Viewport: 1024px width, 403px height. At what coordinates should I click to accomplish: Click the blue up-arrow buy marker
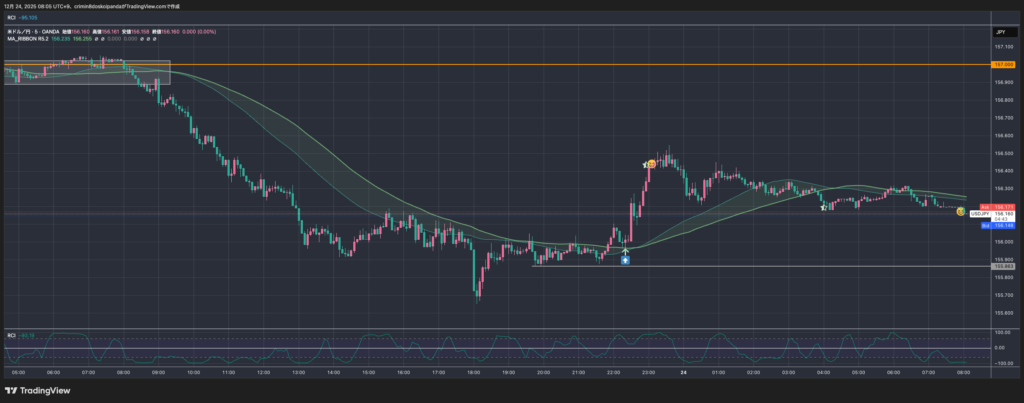coord(625,260)
